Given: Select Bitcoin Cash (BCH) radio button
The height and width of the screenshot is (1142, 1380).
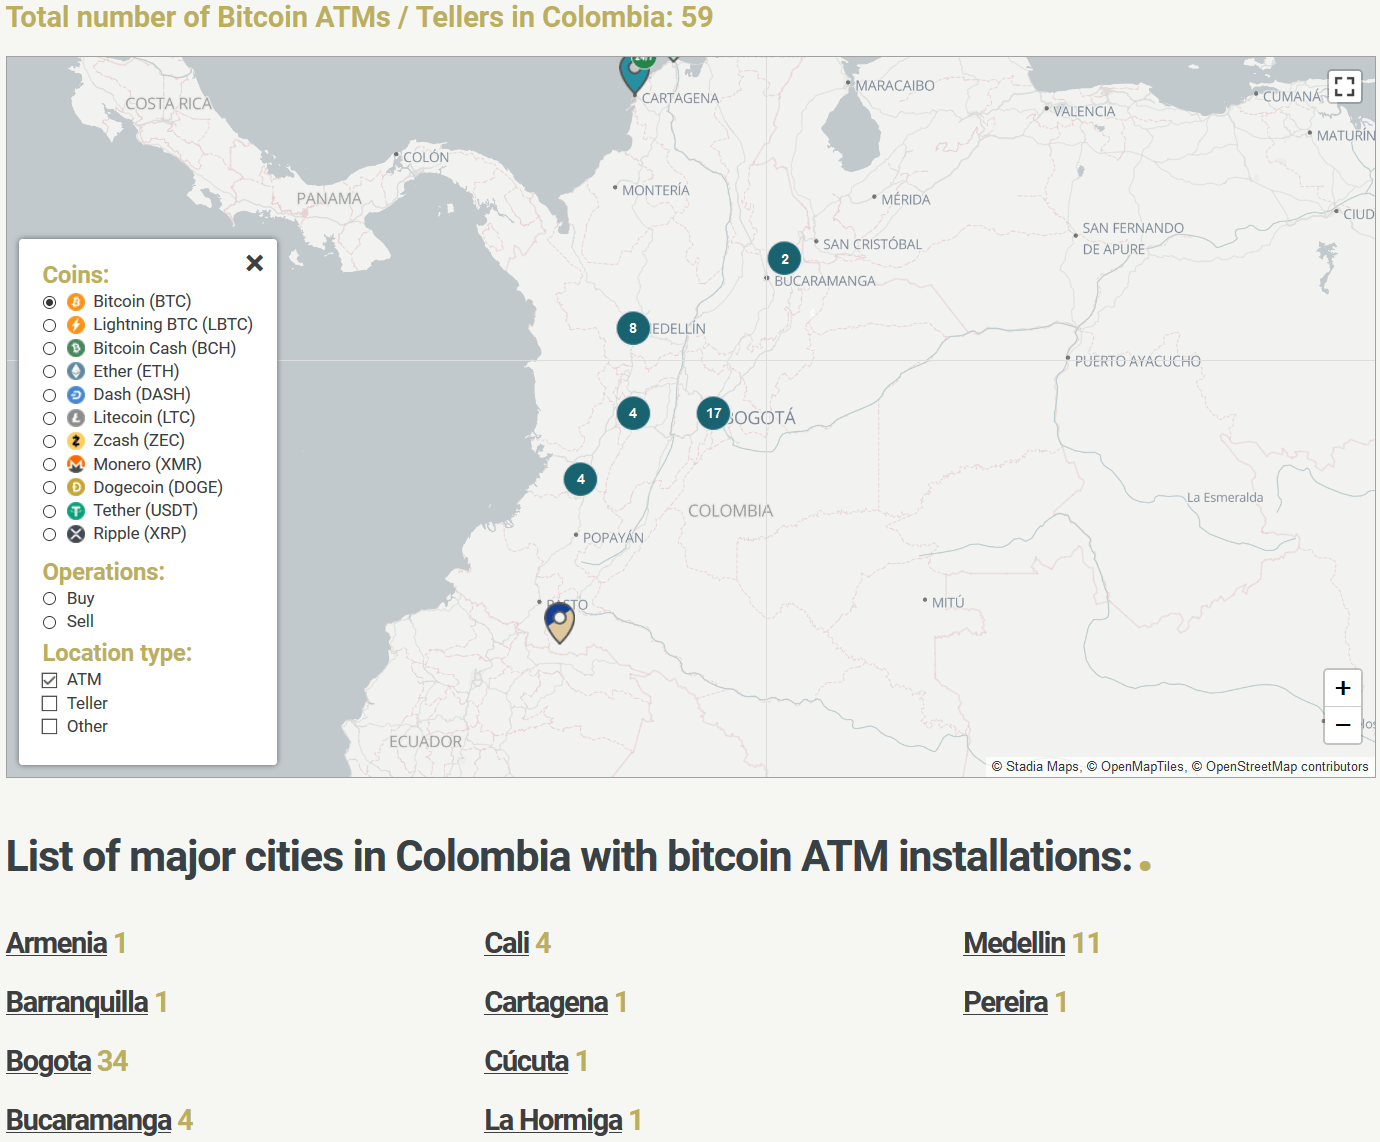Looking at the screenshot, I should pyautogui.click(x=49, y=349).
